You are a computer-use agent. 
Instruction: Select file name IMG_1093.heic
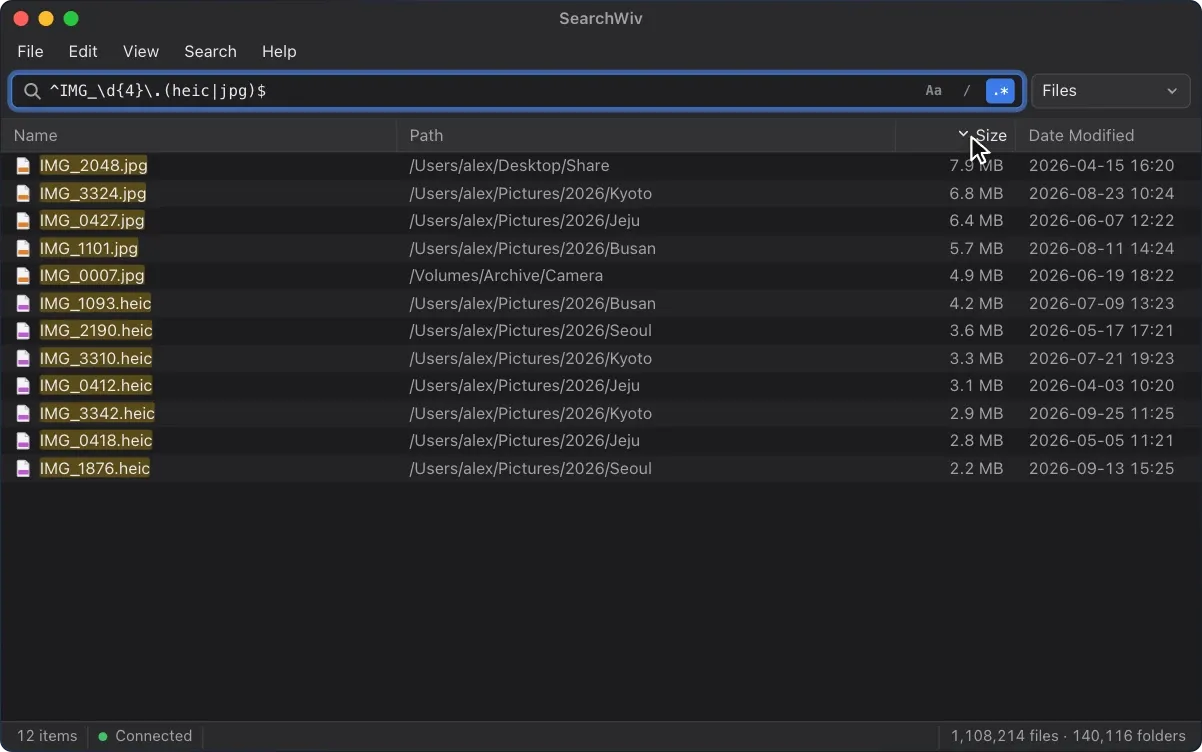[95, 303]
